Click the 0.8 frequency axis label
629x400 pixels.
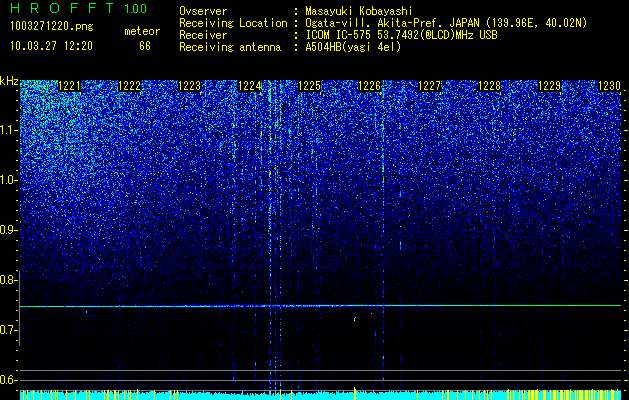(x=8, y=280)
